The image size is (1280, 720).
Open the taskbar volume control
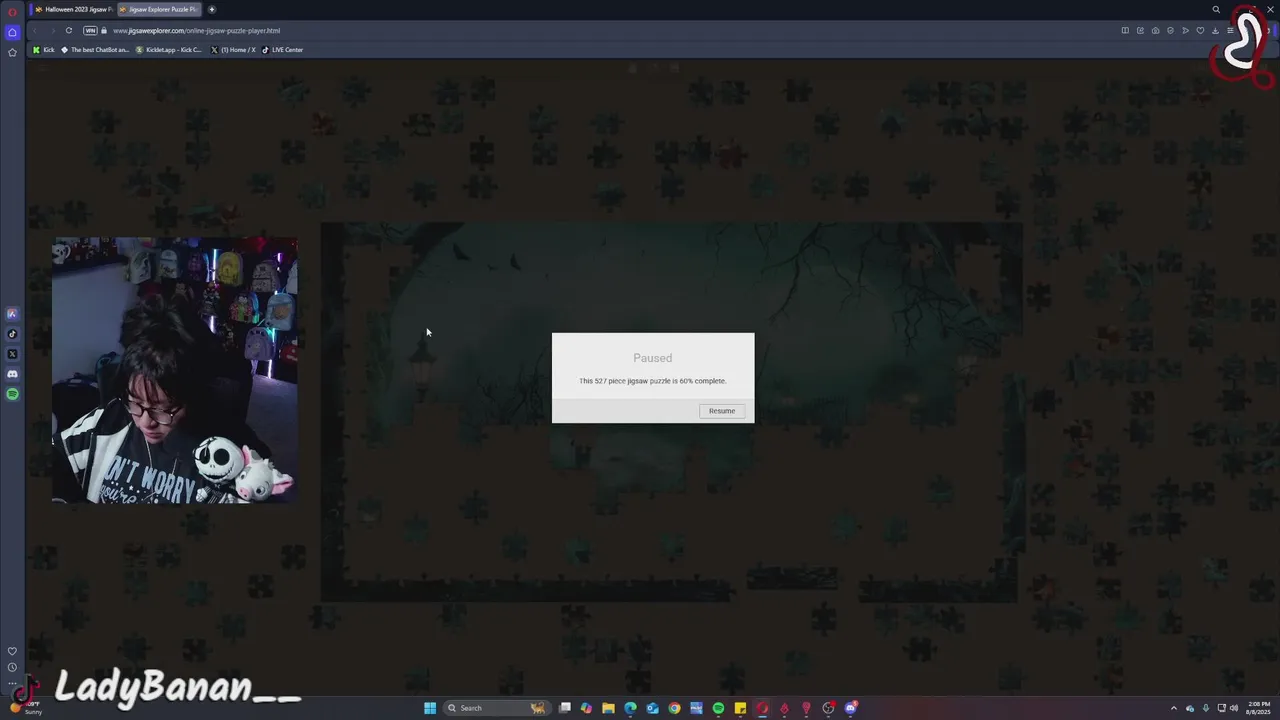[1234, 708]
